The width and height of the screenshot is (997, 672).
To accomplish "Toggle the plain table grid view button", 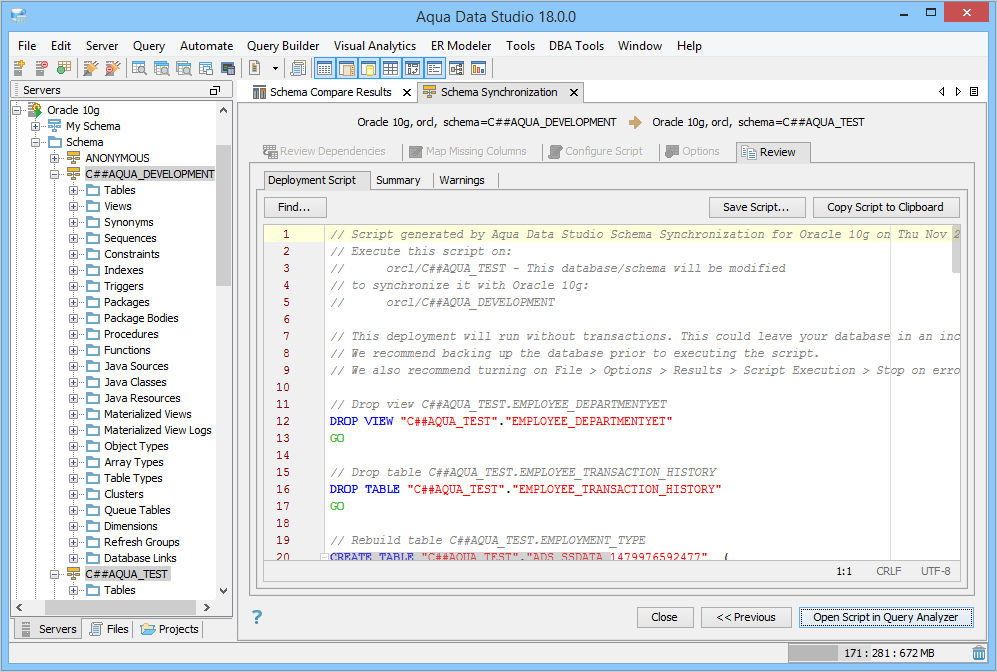I will click(x=390, y=68).
